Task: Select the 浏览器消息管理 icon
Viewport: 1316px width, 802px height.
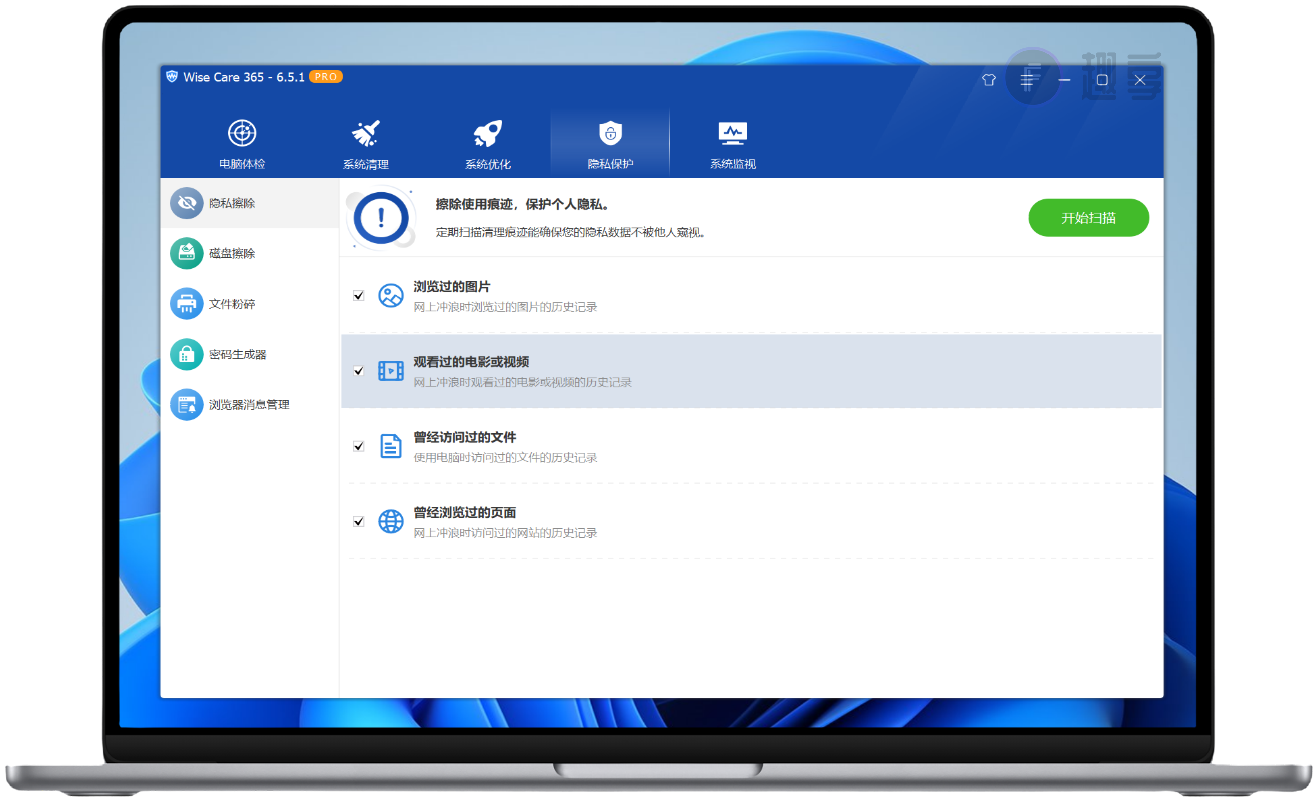Action: 186,404
